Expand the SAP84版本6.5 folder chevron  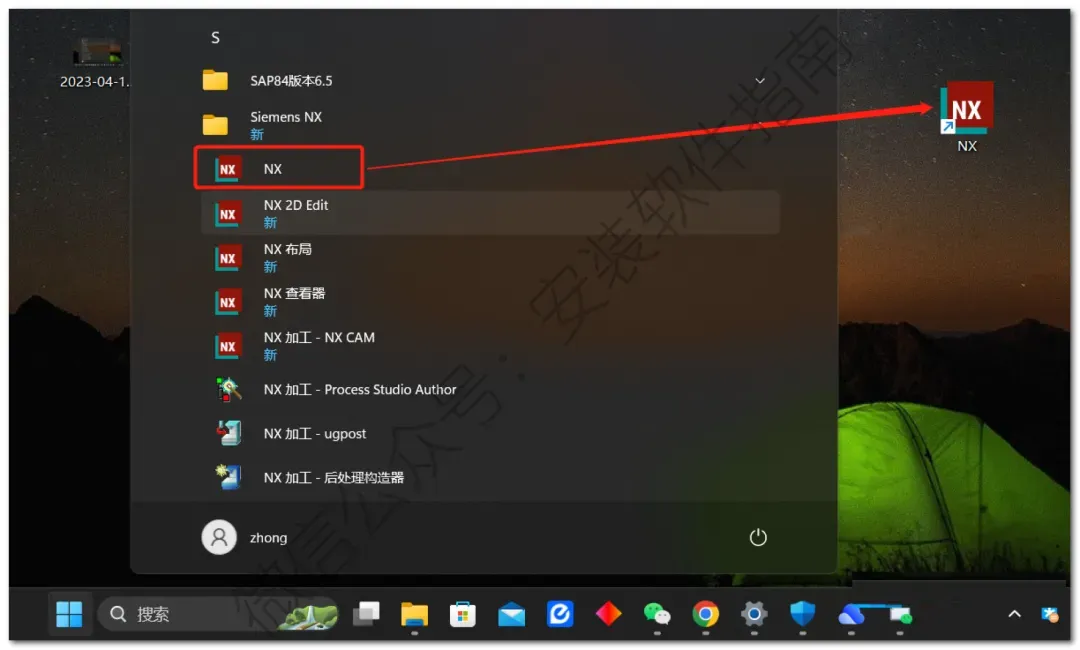point(760,81)
